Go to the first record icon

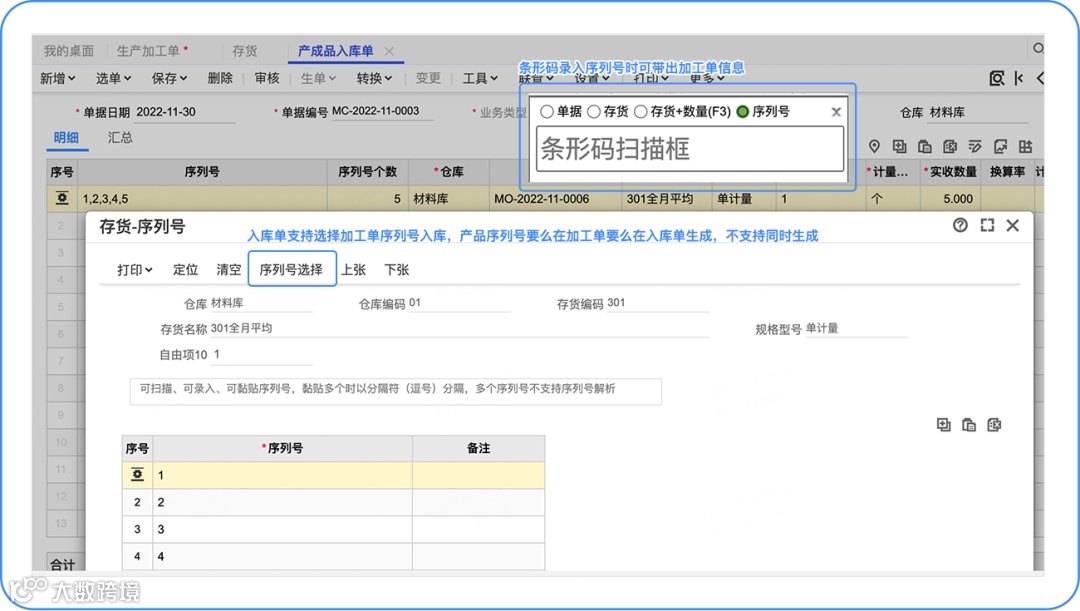tap(1019, 79)
